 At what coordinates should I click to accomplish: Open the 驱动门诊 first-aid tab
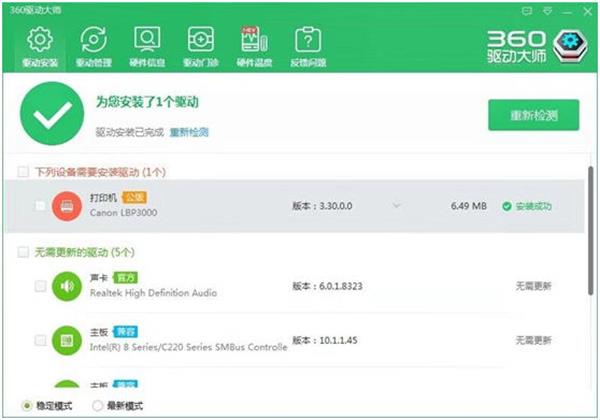(201, 47)
